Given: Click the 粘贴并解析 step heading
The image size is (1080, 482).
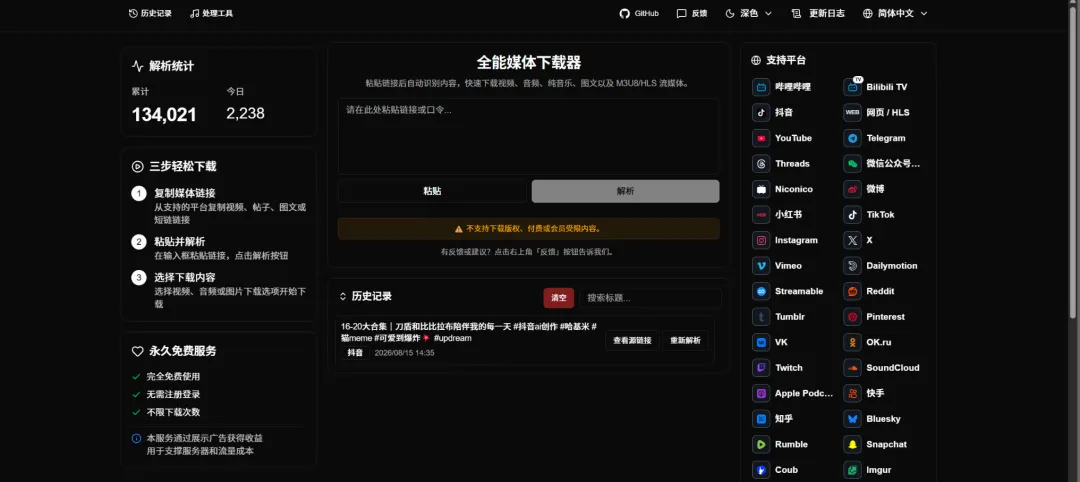Looking at the screenshot, I should pyautogui.click(x=180, y=242).
